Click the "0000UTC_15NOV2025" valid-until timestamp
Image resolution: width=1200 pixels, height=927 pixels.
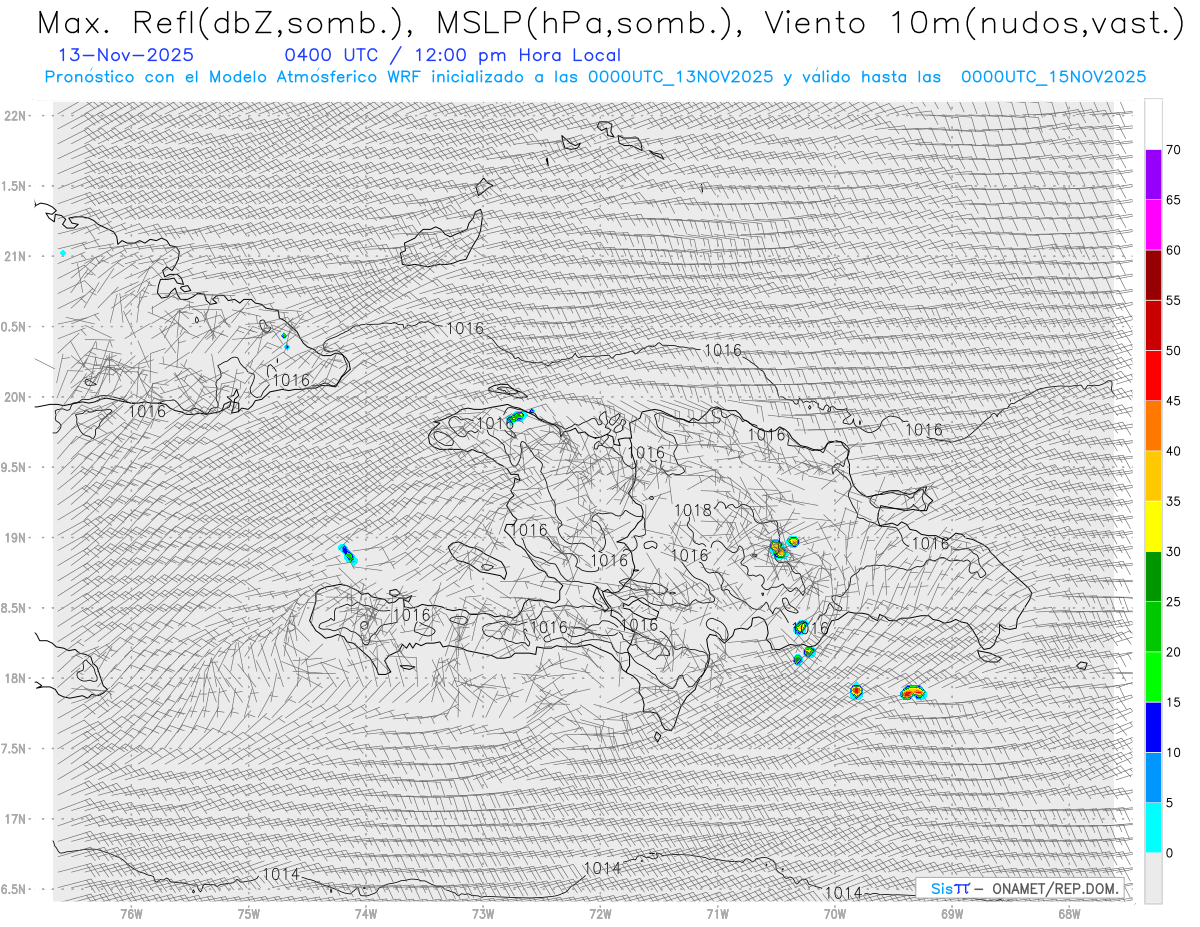pyautogui.click(x=1053, y=77)
